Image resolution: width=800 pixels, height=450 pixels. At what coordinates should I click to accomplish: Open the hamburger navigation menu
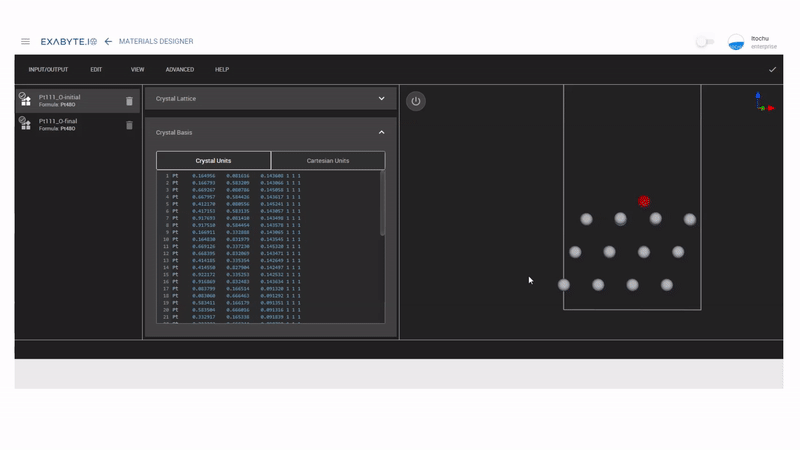(x=25, y=41)
